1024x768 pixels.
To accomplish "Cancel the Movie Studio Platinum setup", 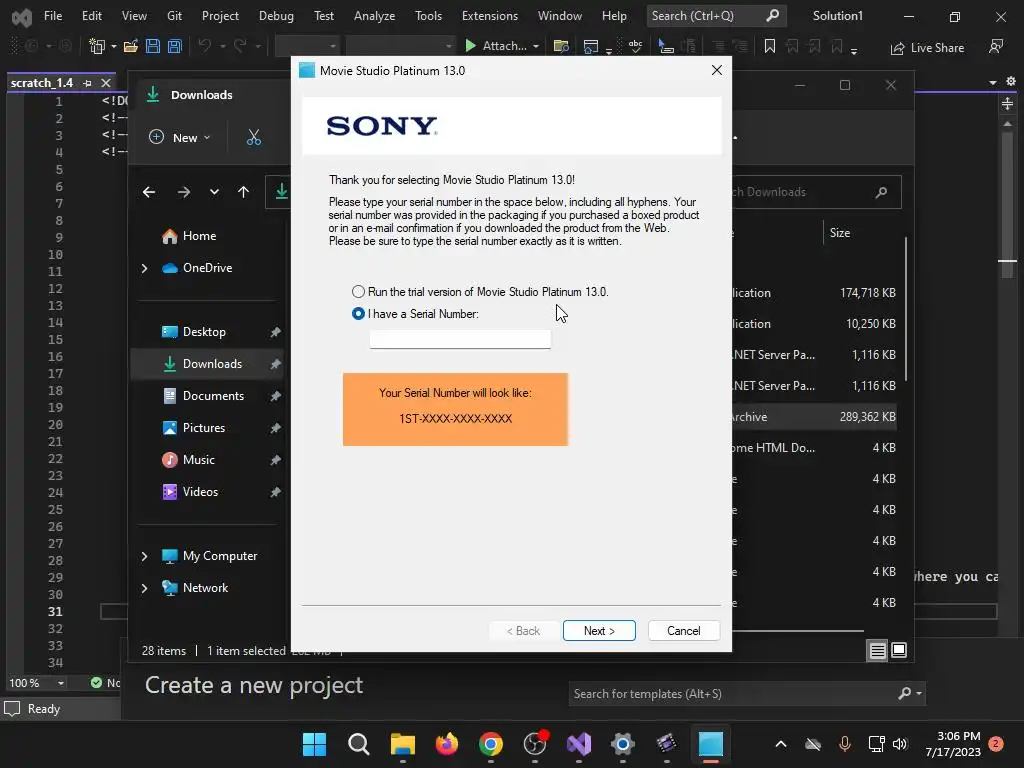I will click(x=684, y=631).
